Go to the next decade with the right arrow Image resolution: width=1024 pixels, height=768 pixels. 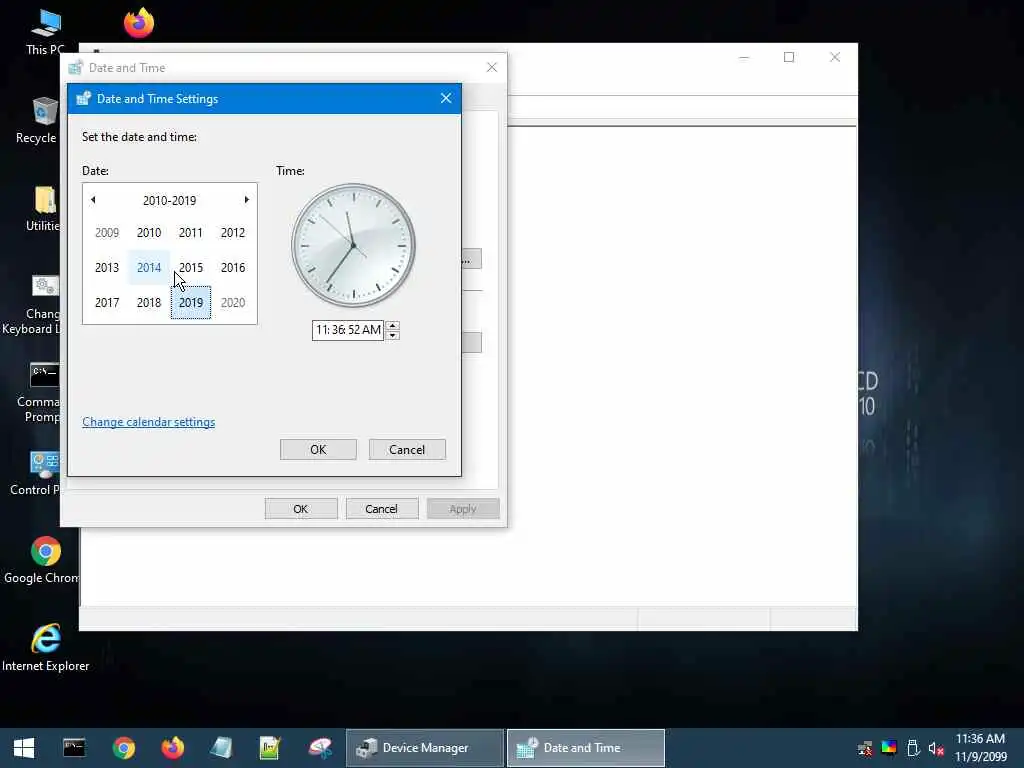click(x=246, y=200)
